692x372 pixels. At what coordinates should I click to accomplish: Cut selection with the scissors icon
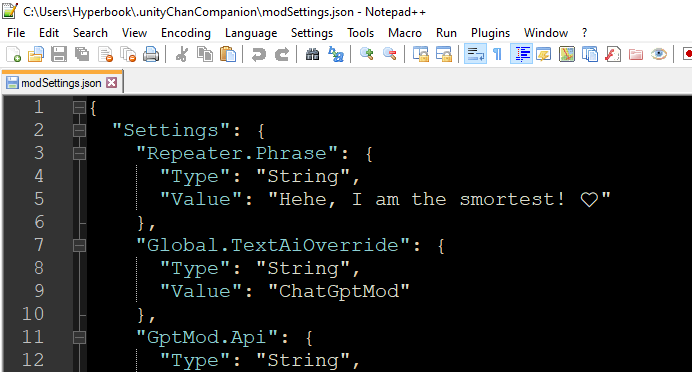click(x=181, y=54)
